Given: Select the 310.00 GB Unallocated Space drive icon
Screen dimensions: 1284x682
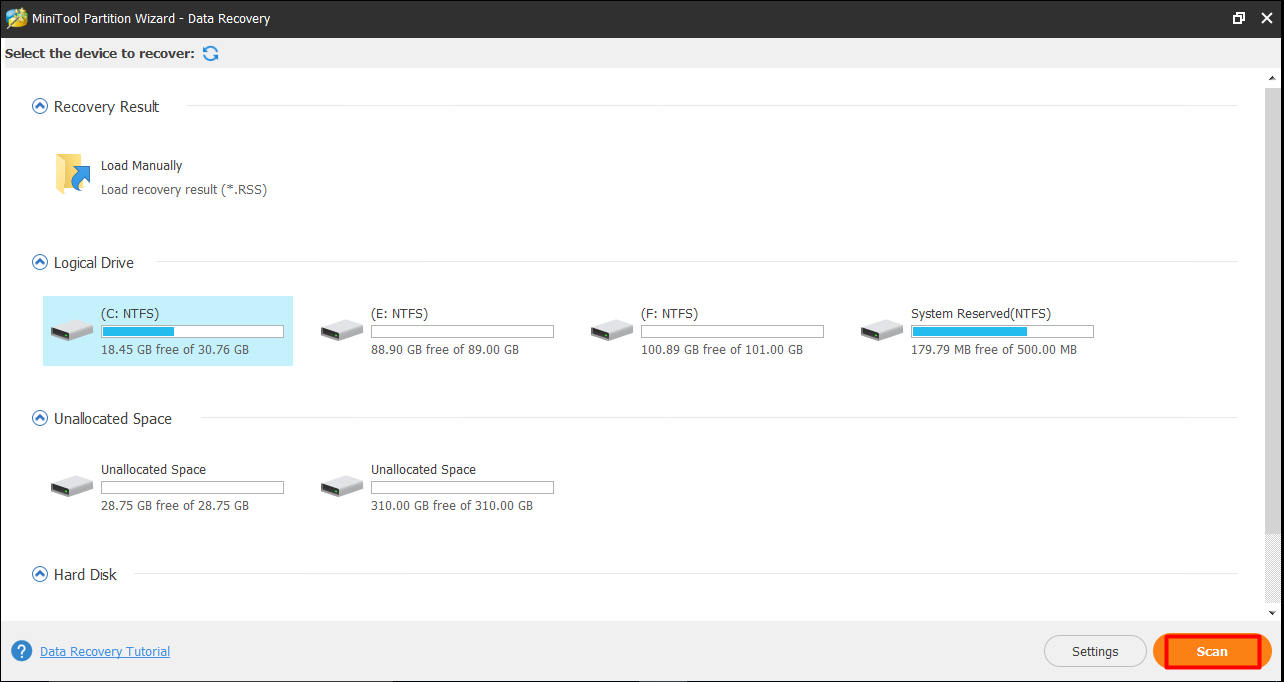Looking at the screenshot, I should 342,486.
